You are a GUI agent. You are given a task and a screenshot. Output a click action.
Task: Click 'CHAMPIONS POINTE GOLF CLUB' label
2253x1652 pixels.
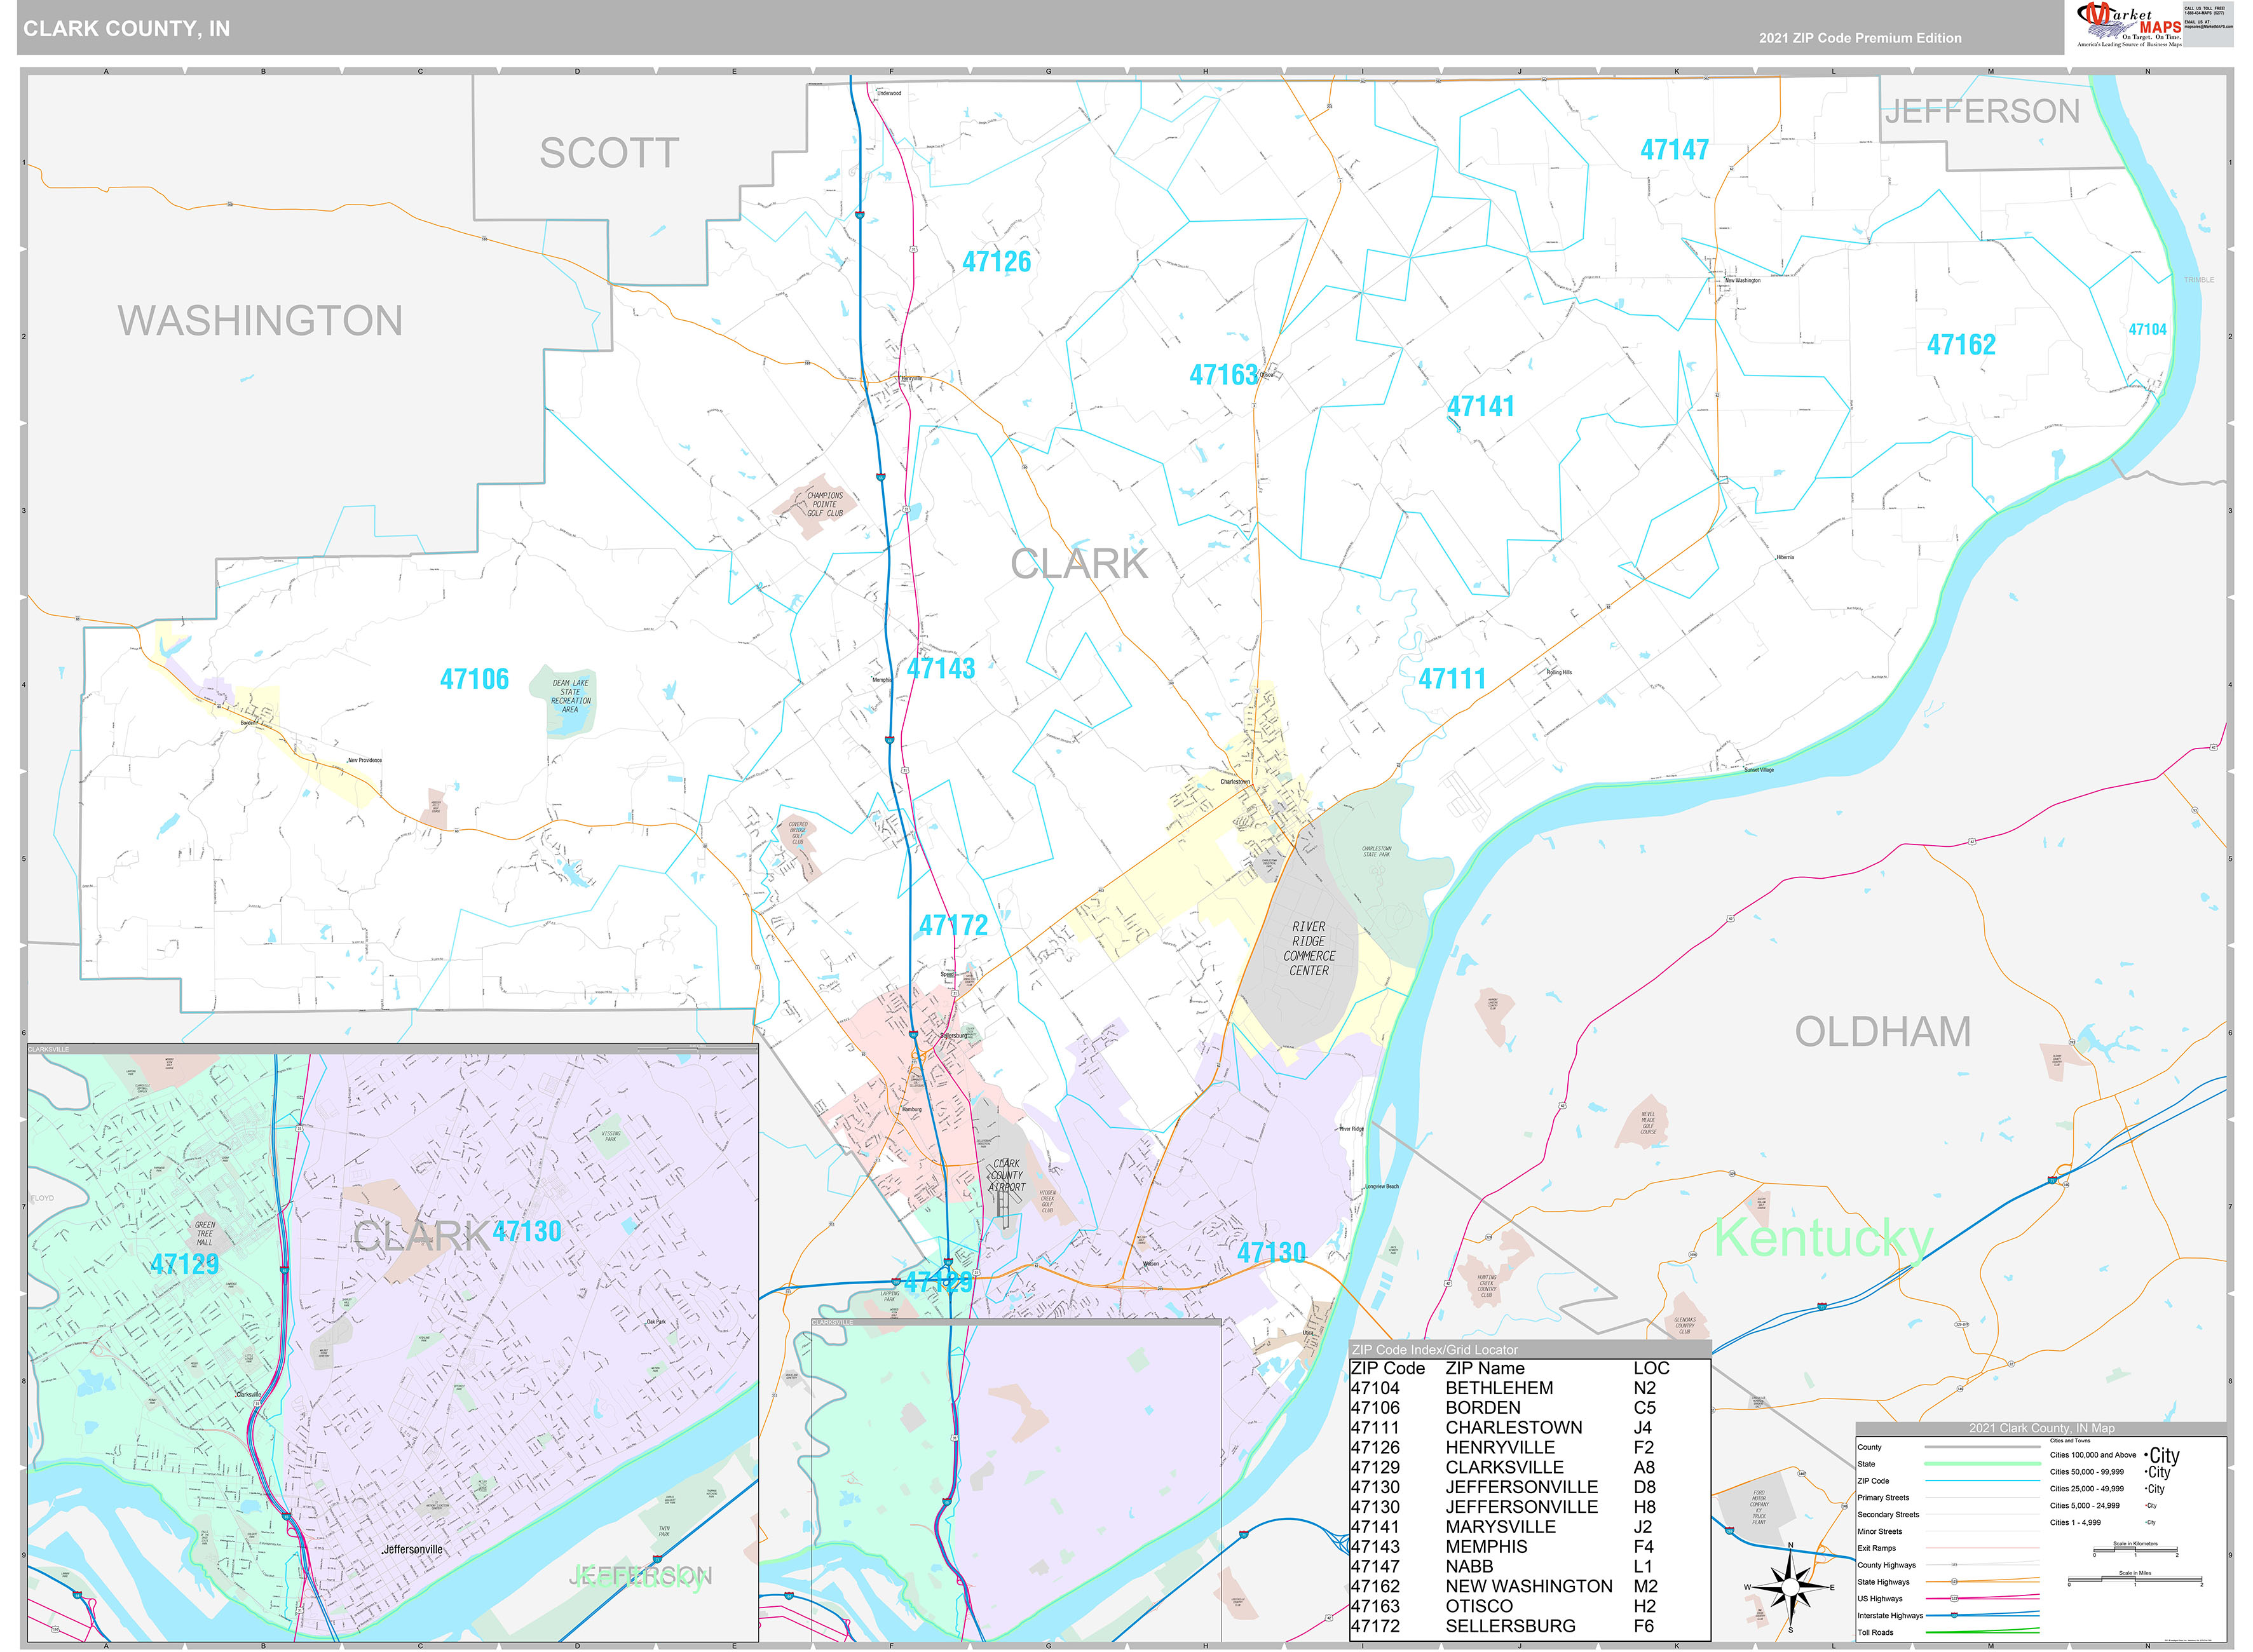click(x=825, y=504)
